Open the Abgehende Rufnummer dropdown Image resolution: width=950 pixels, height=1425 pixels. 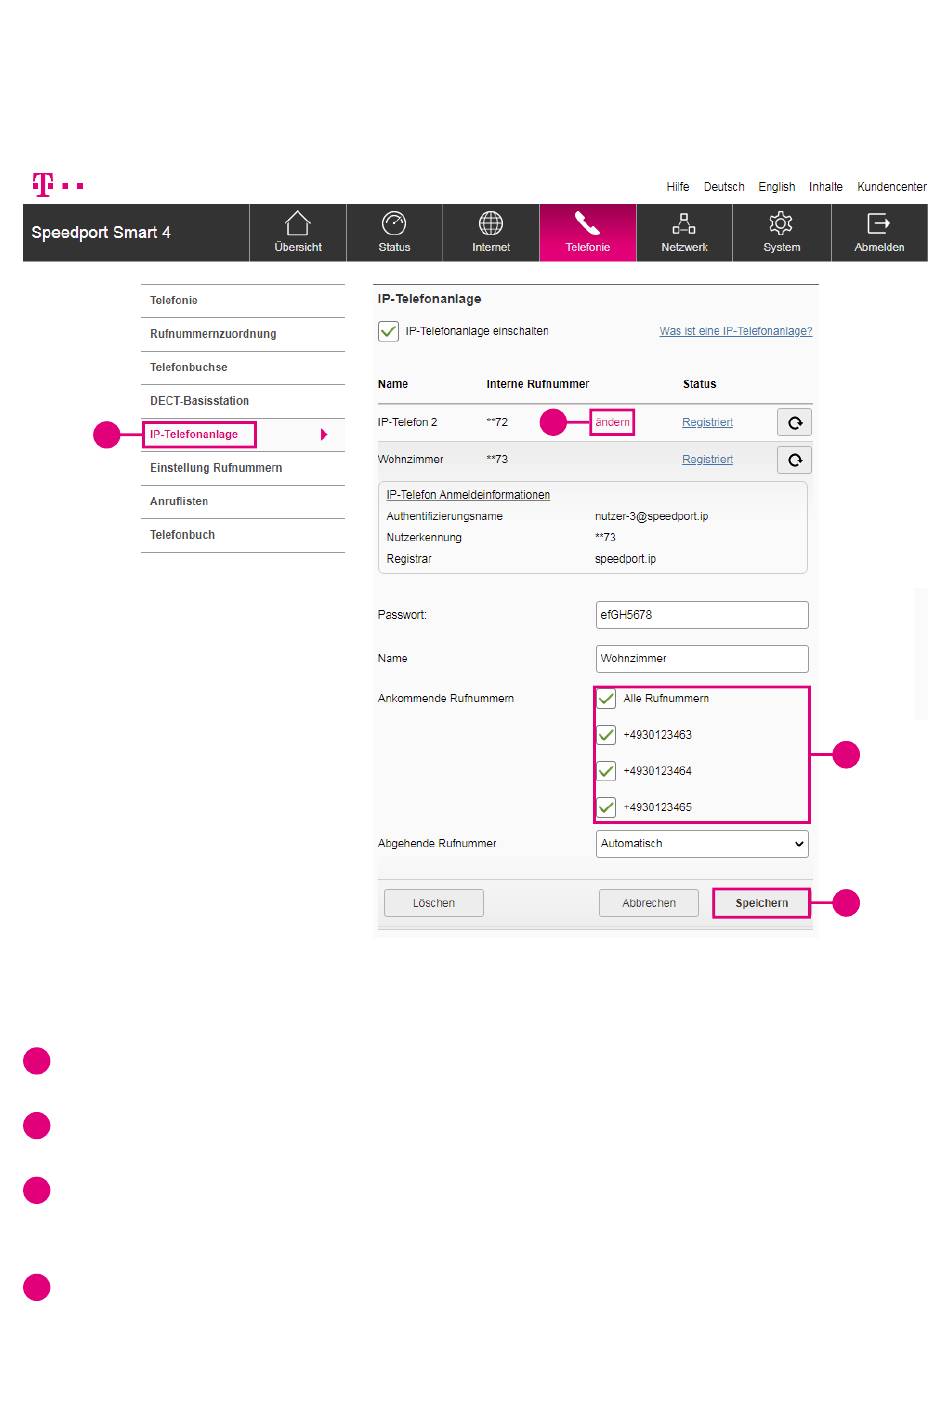702,843
